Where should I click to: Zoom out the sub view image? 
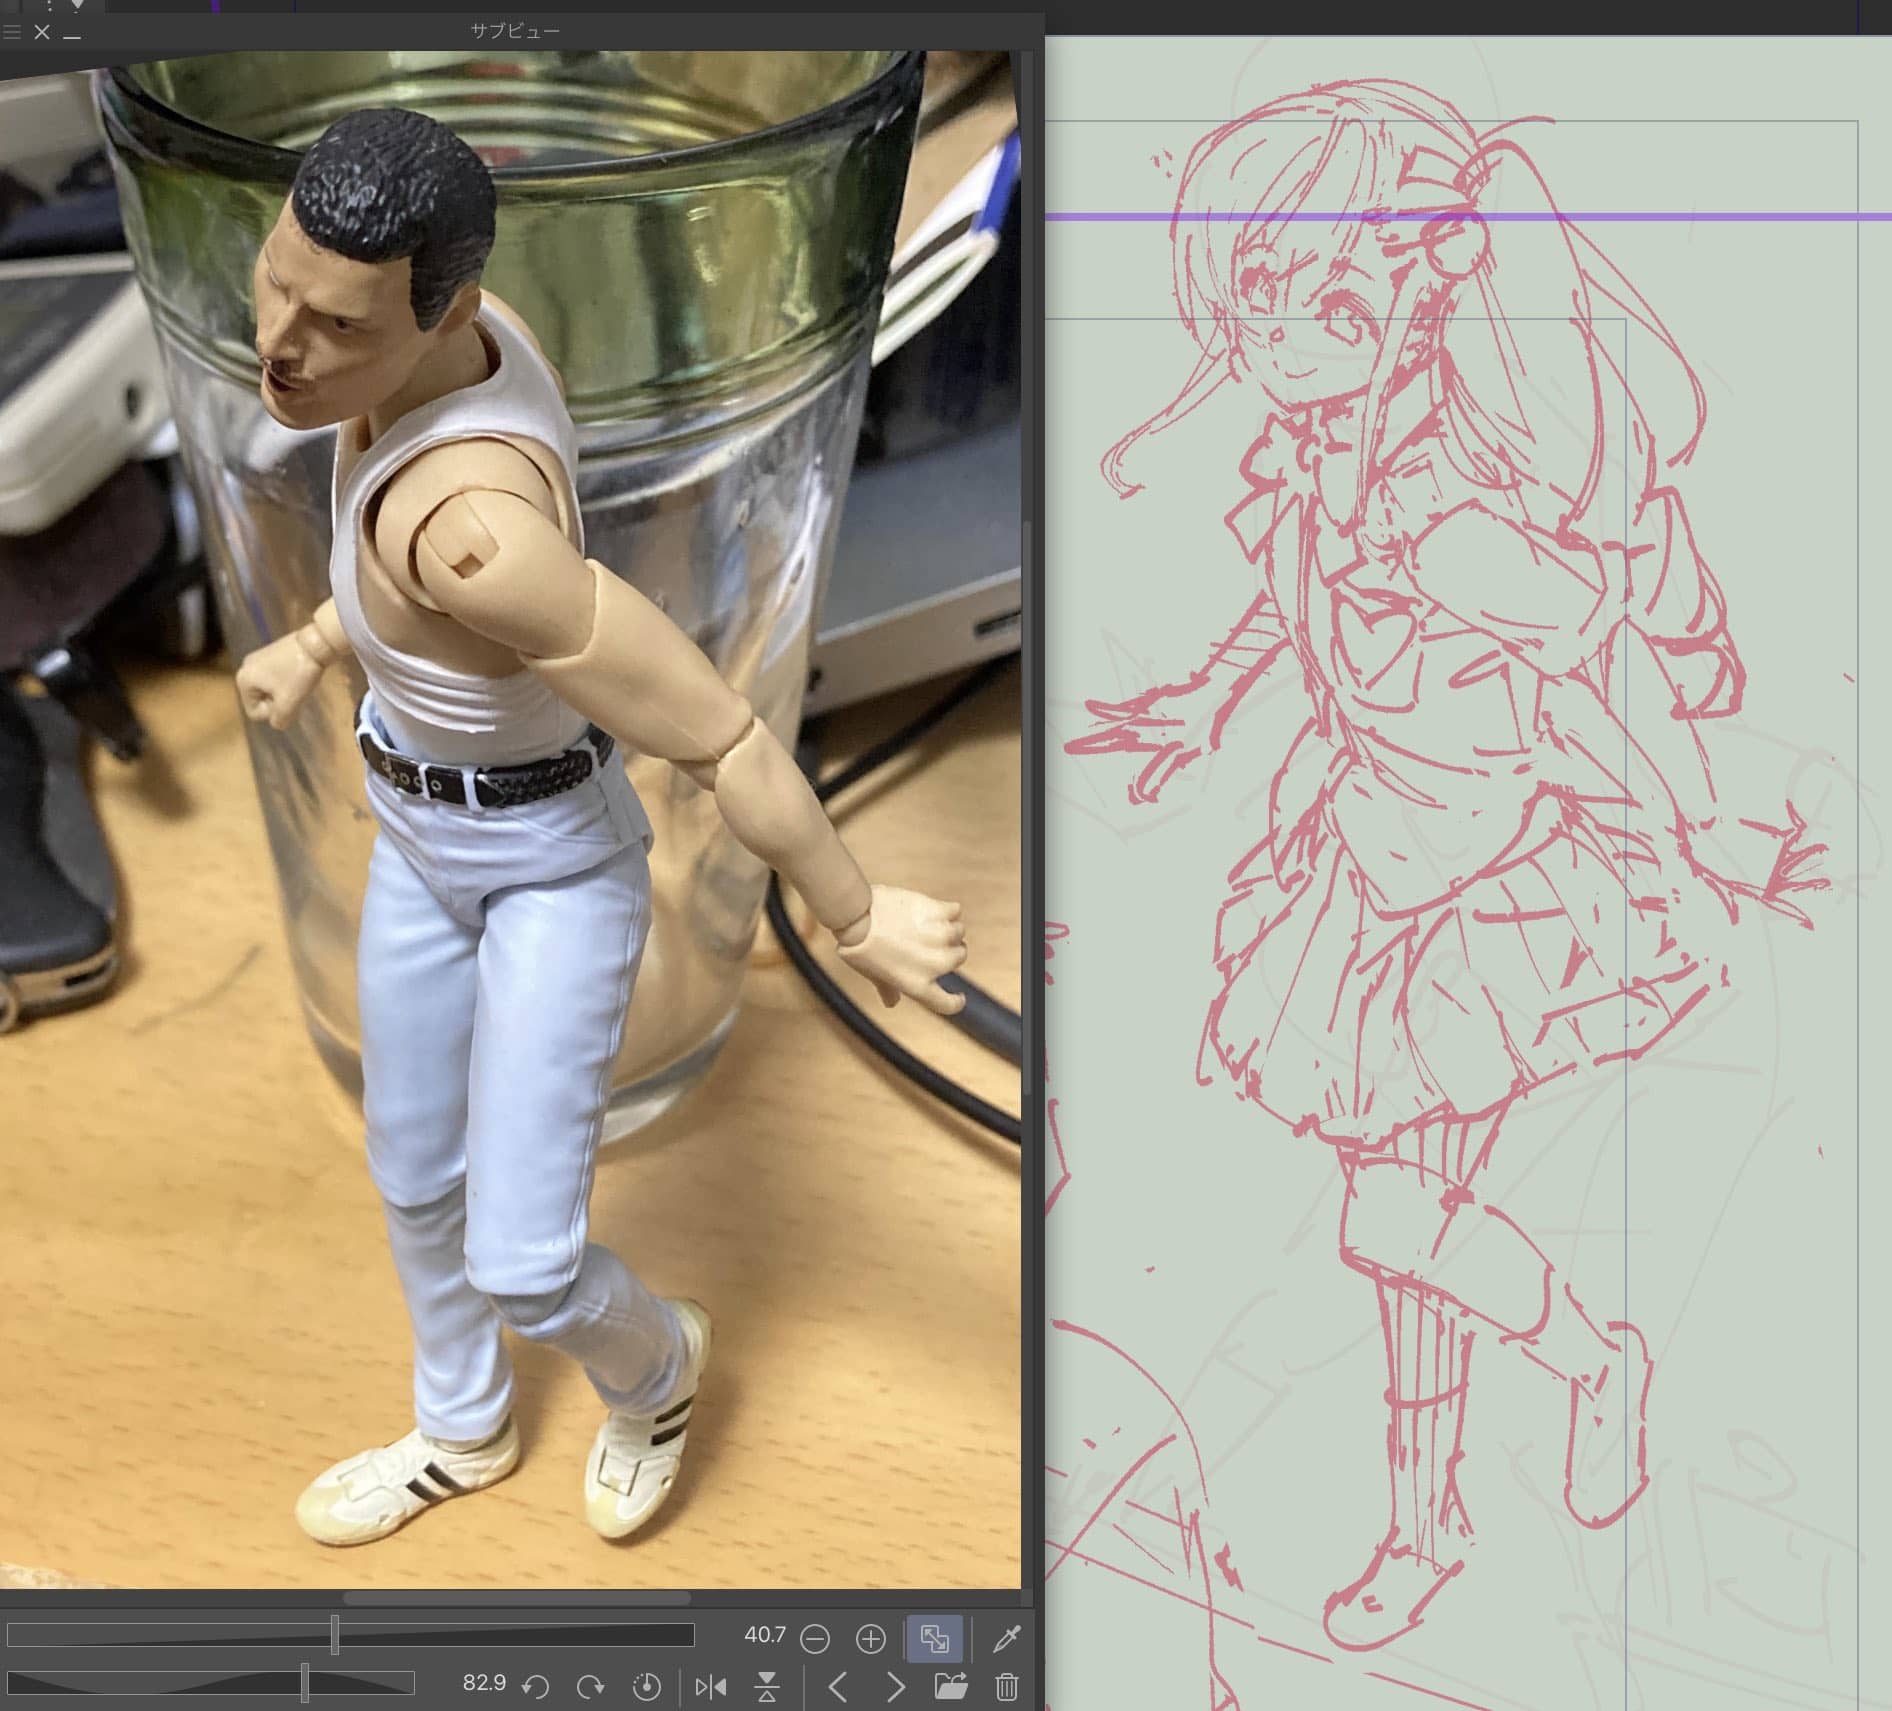(815, 1639)
